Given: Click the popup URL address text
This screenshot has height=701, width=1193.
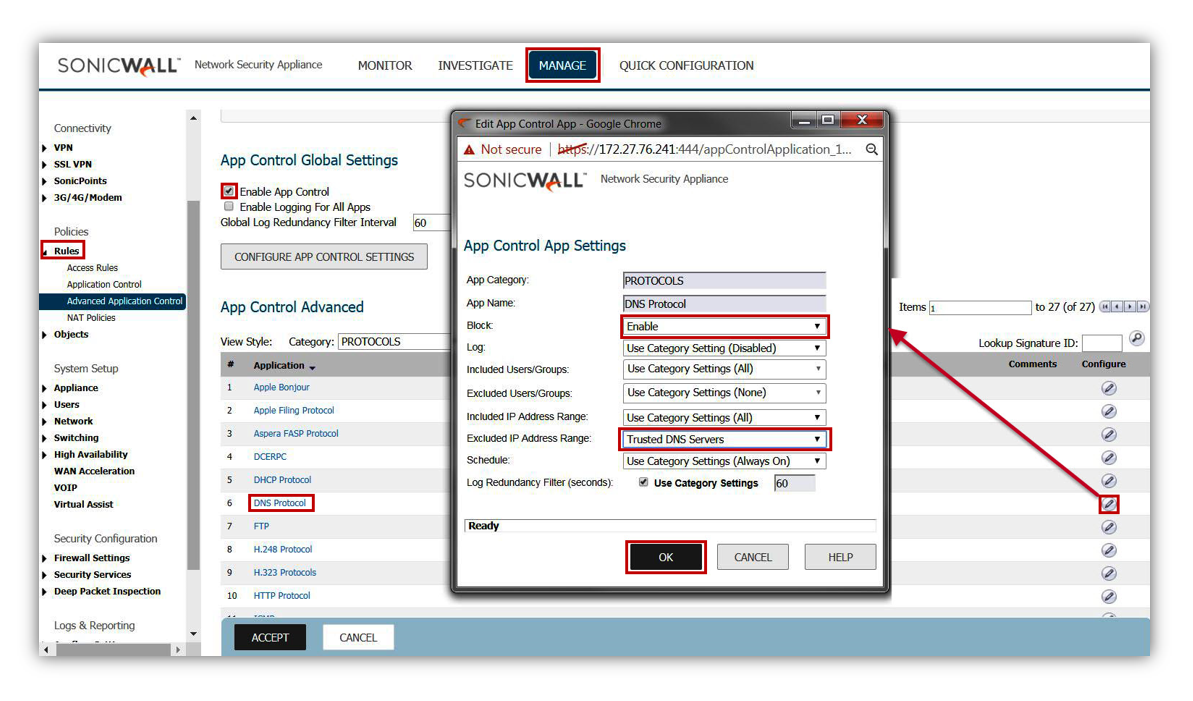Looking at the screenshot, I should 705,149.
